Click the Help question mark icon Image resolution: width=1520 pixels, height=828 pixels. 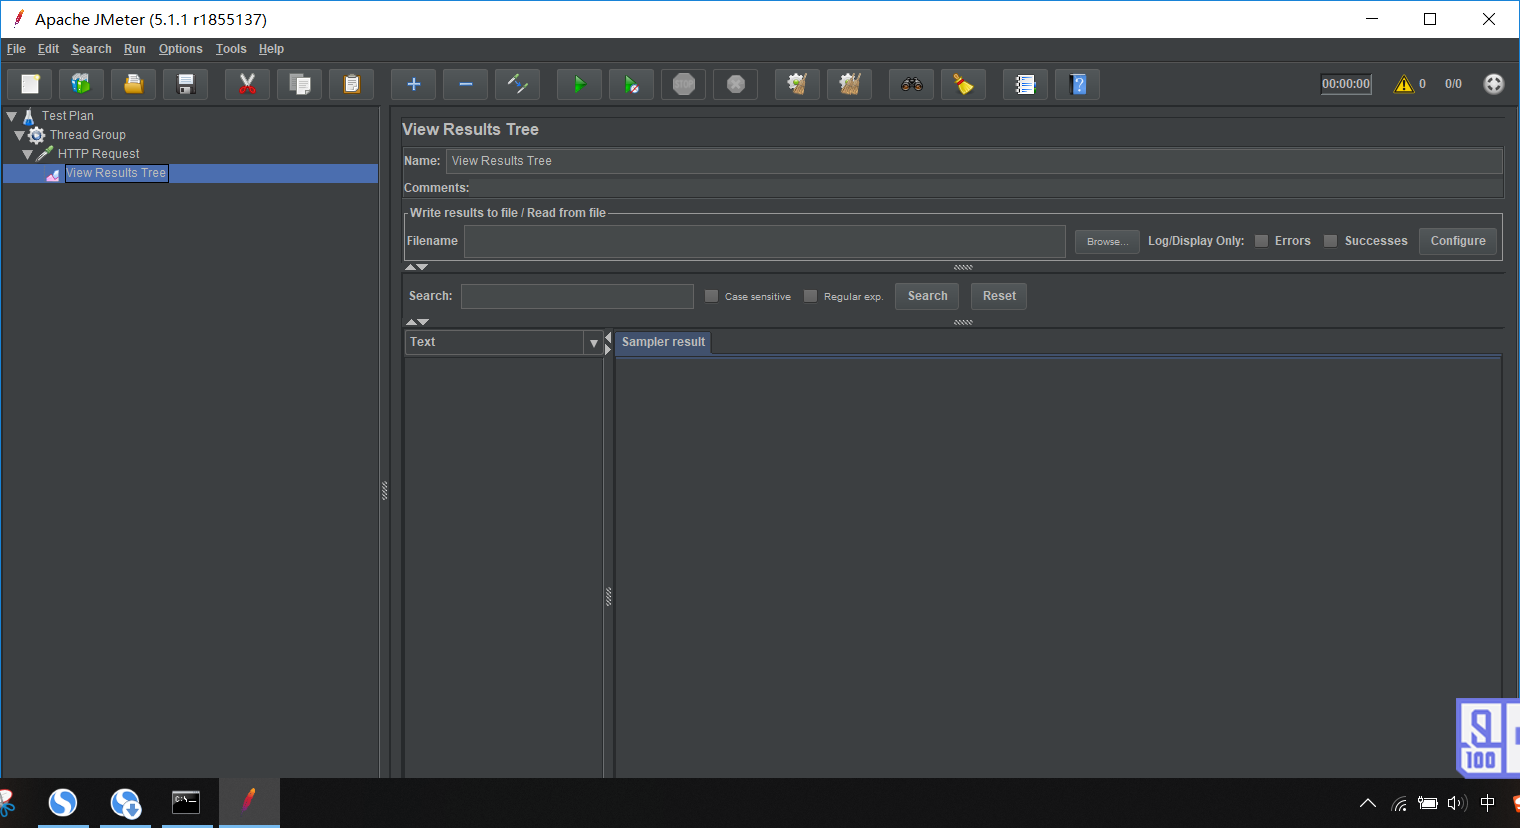(x=1077, y=85)
